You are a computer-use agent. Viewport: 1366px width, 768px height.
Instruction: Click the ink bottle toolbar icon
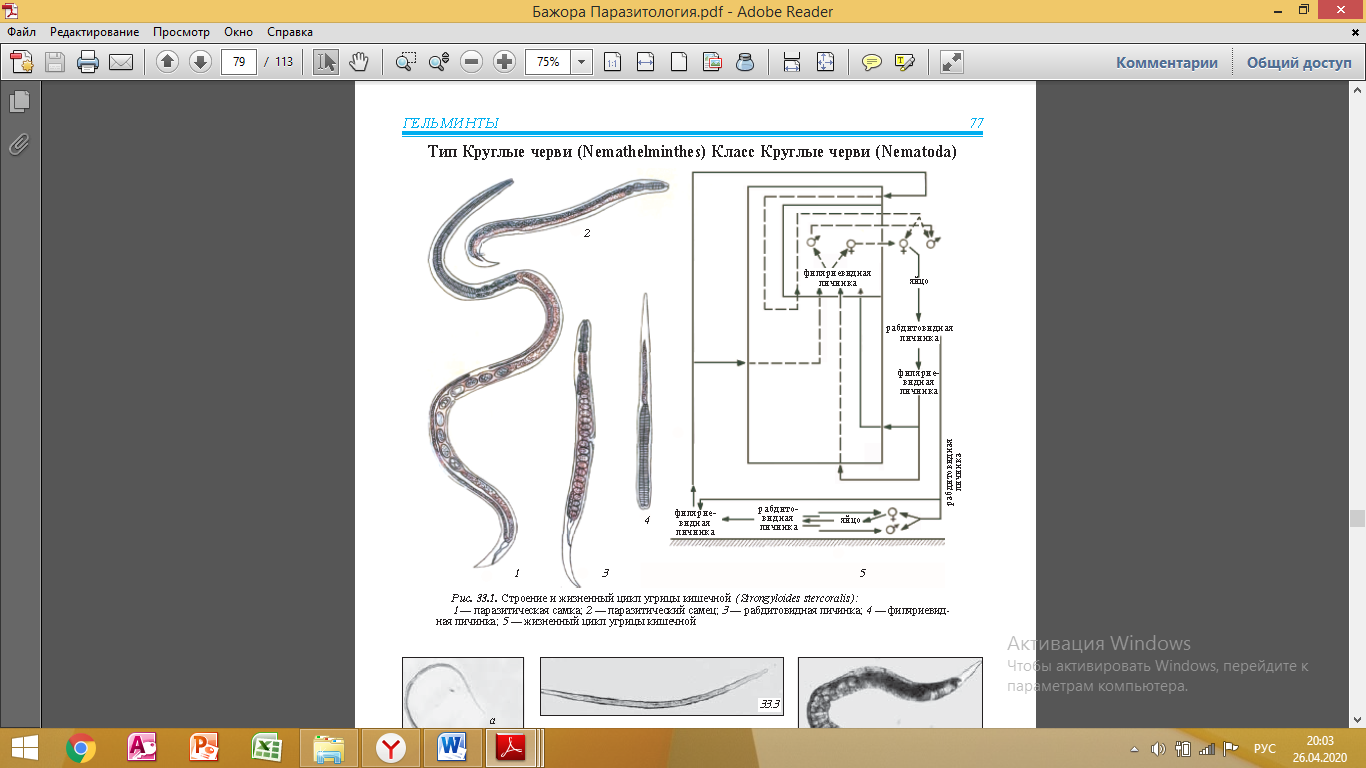745,62
